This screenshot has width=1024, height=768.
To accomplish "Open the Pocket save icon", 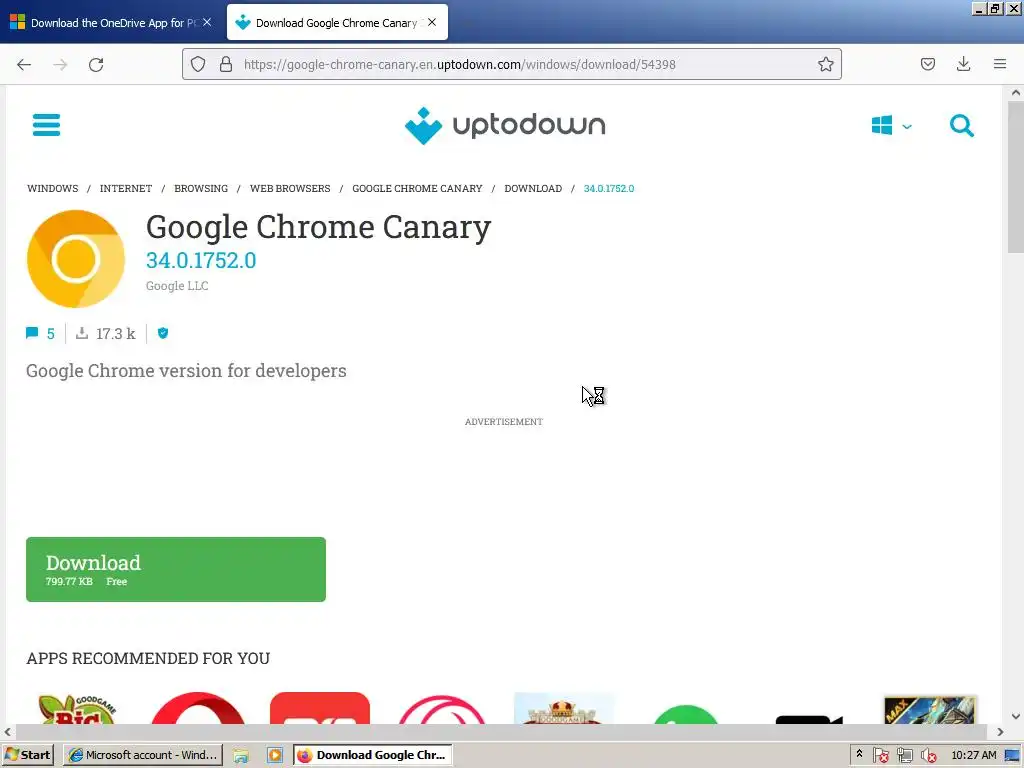I will (x=927, y=64).
